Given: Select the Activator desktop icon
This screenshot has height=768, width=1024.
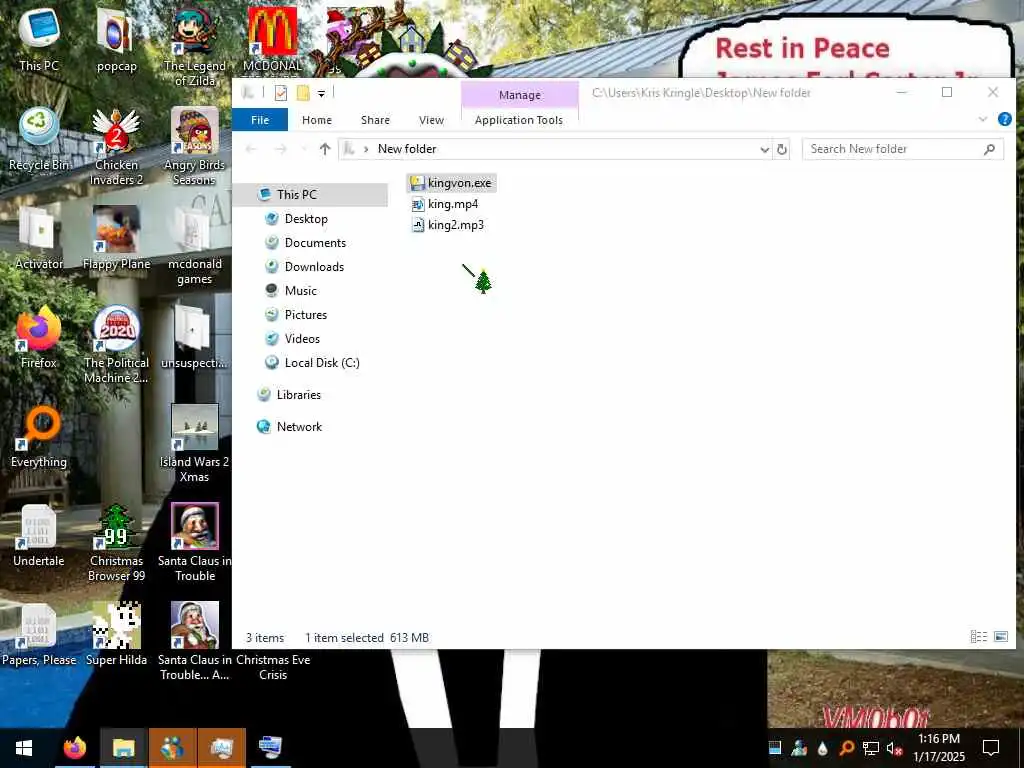Looking at the screenshot, I should (39, 238).
